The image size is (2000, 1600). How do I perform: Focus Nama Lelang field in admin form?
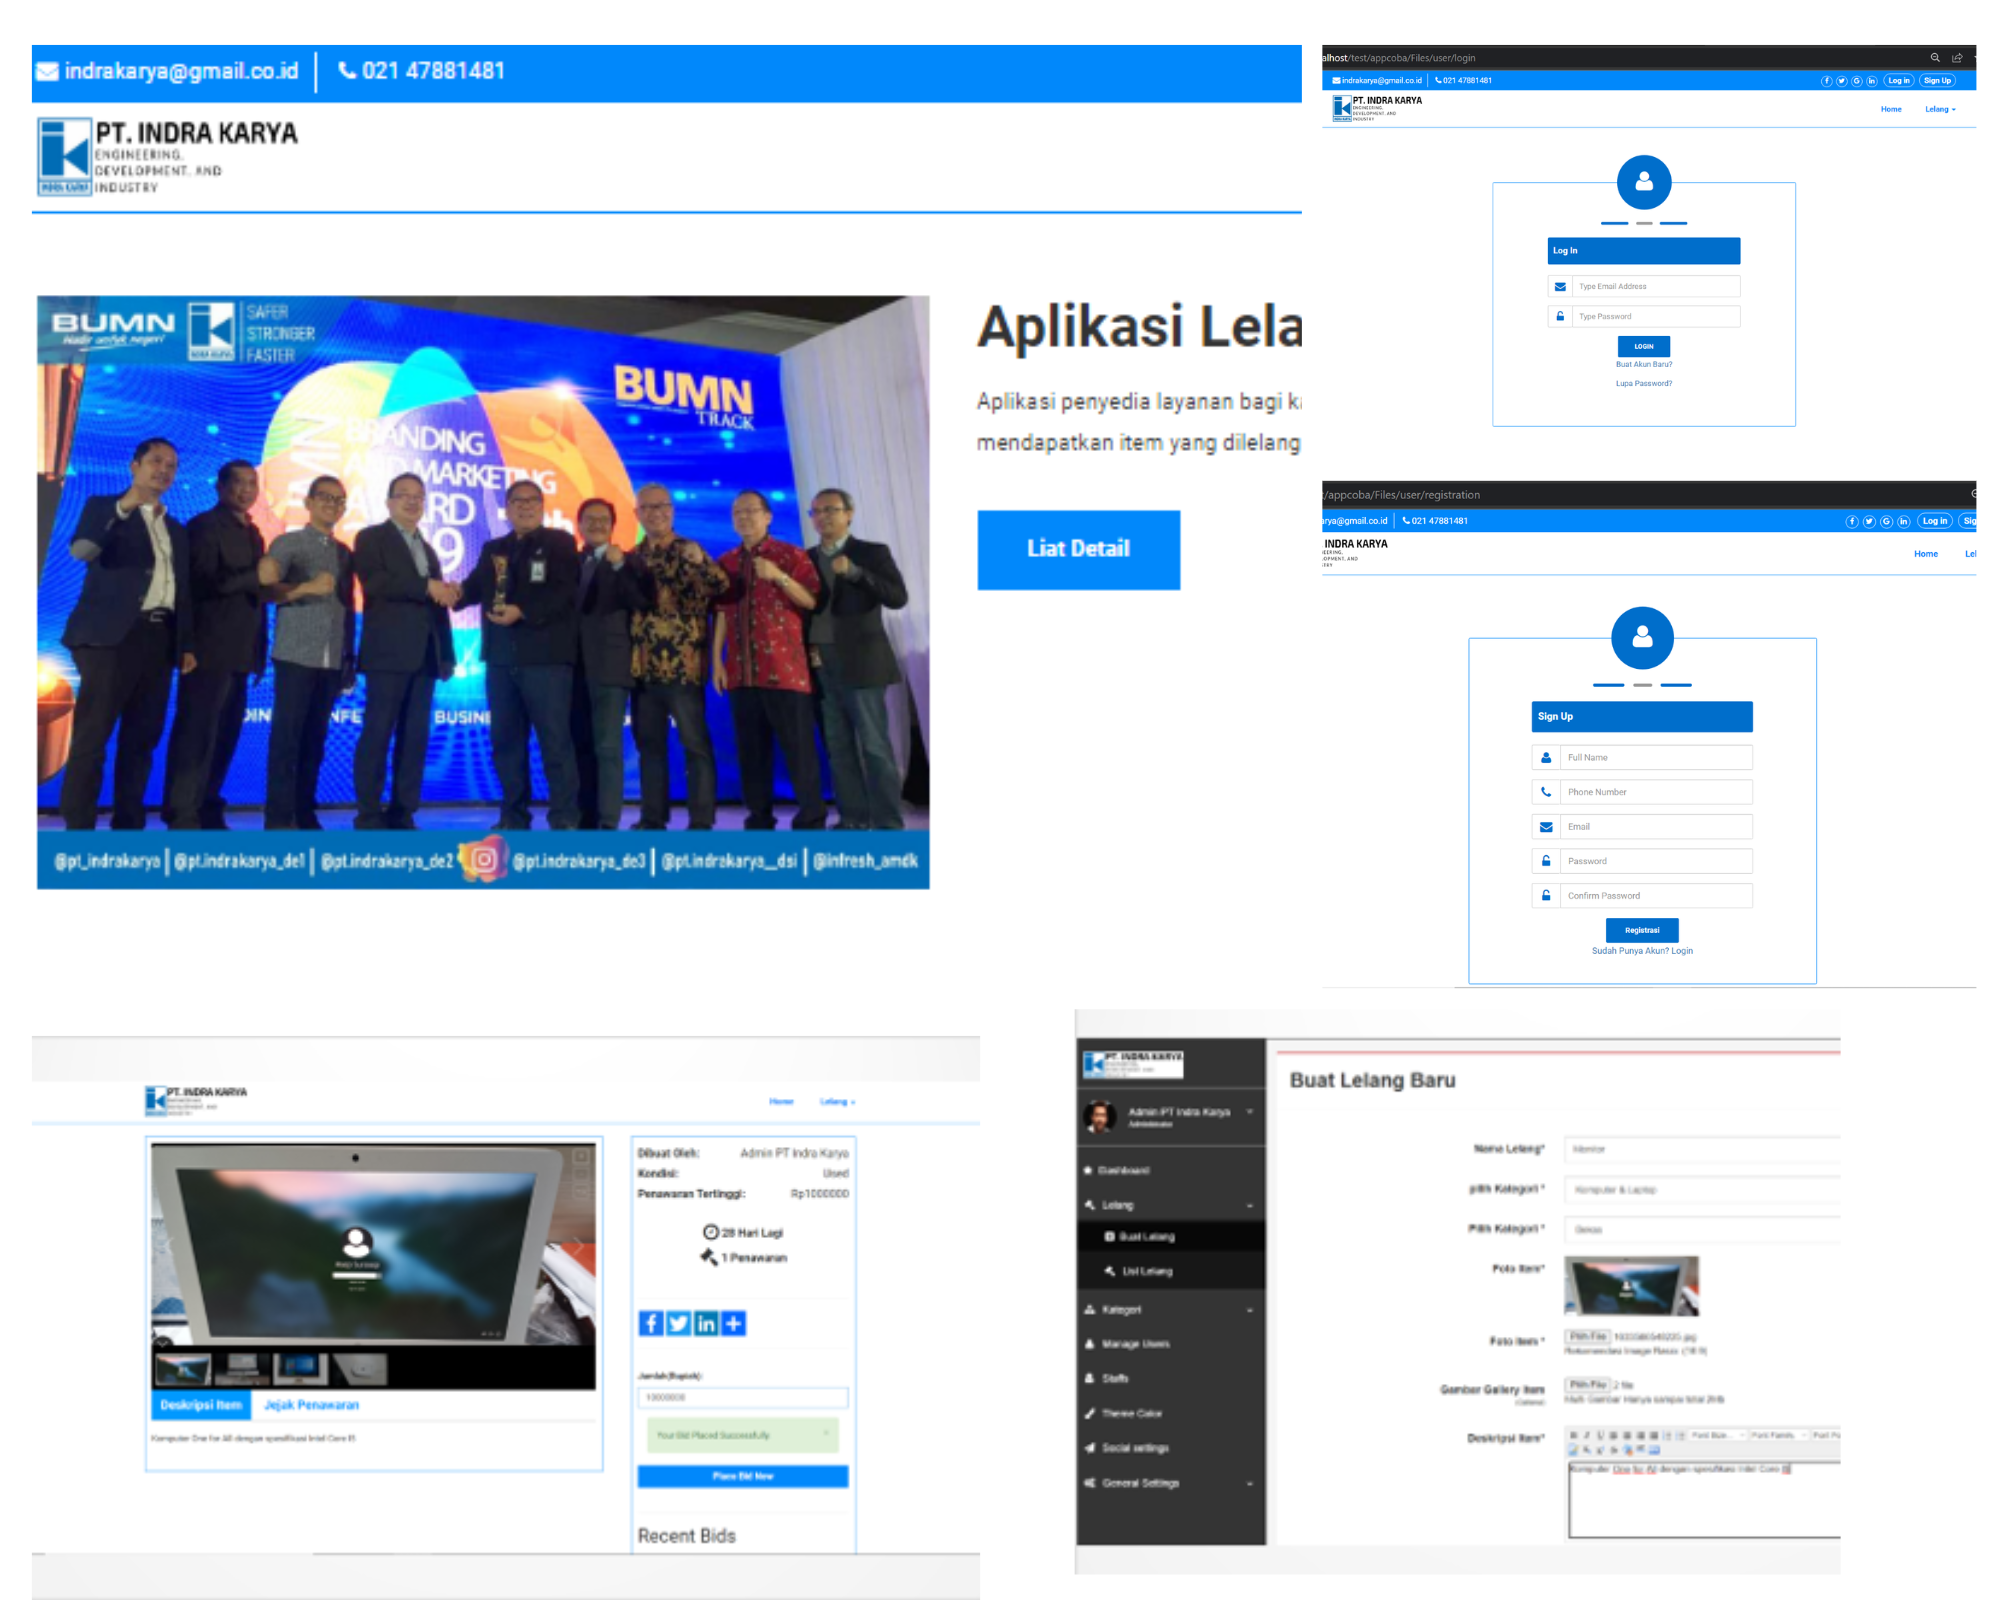(x=1702, y=1149)
